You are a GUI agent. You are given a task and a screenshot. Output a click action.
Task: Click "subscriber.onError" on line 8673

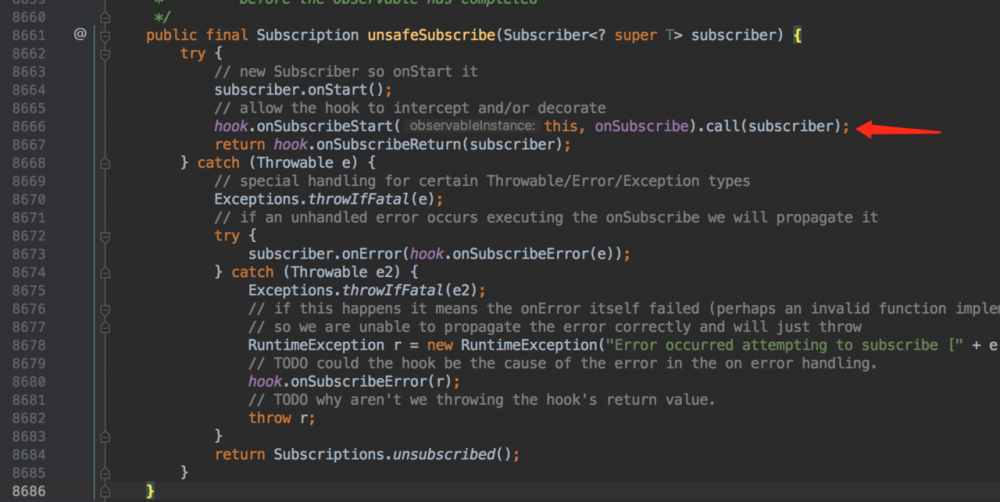(x=325, y=254)
